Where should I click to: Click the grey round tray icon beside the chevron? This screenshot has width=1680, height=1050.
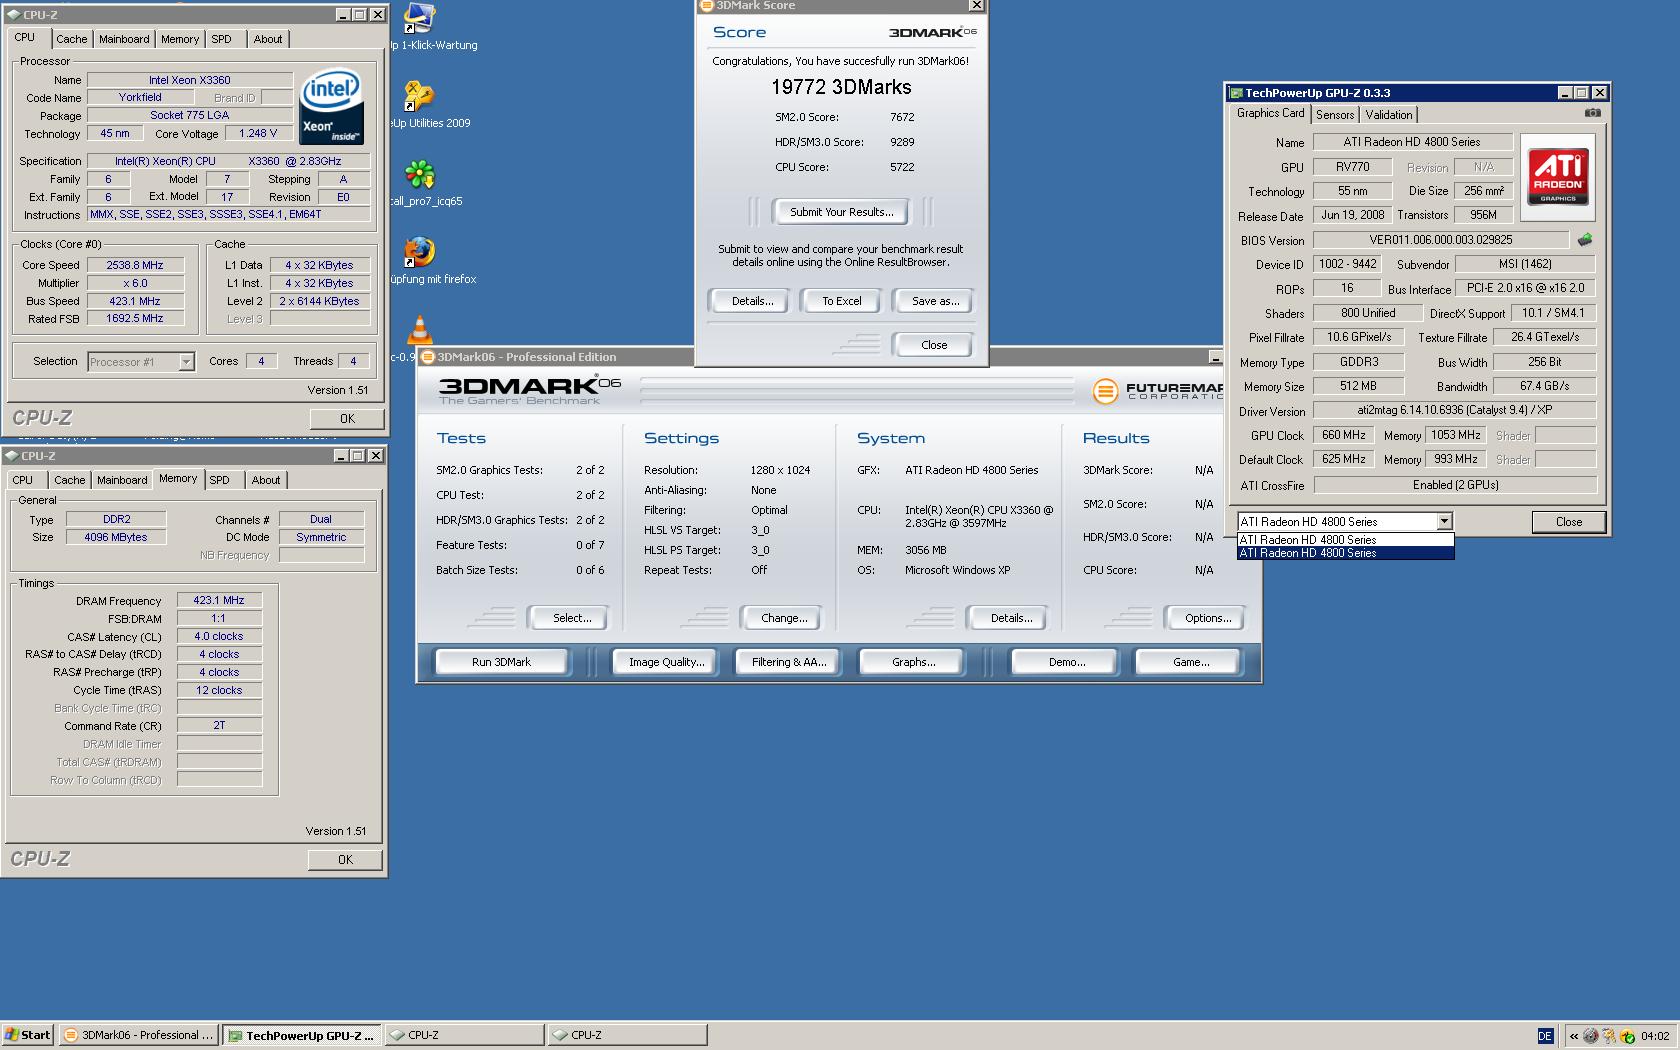pos(1590,1036)
